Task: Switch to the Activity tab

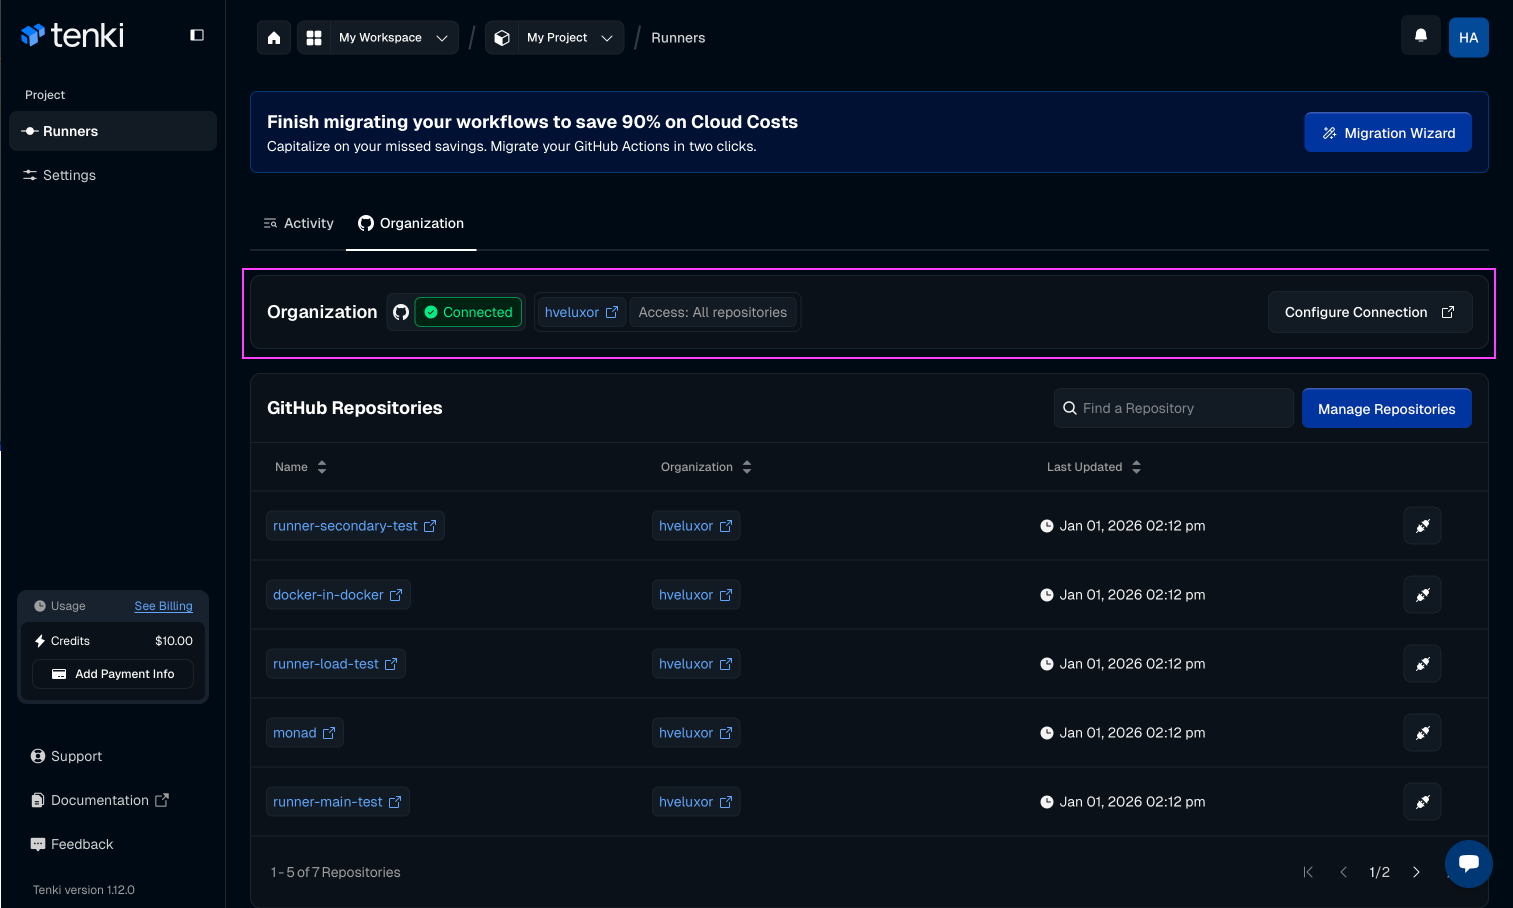Action: click(297, 223)
